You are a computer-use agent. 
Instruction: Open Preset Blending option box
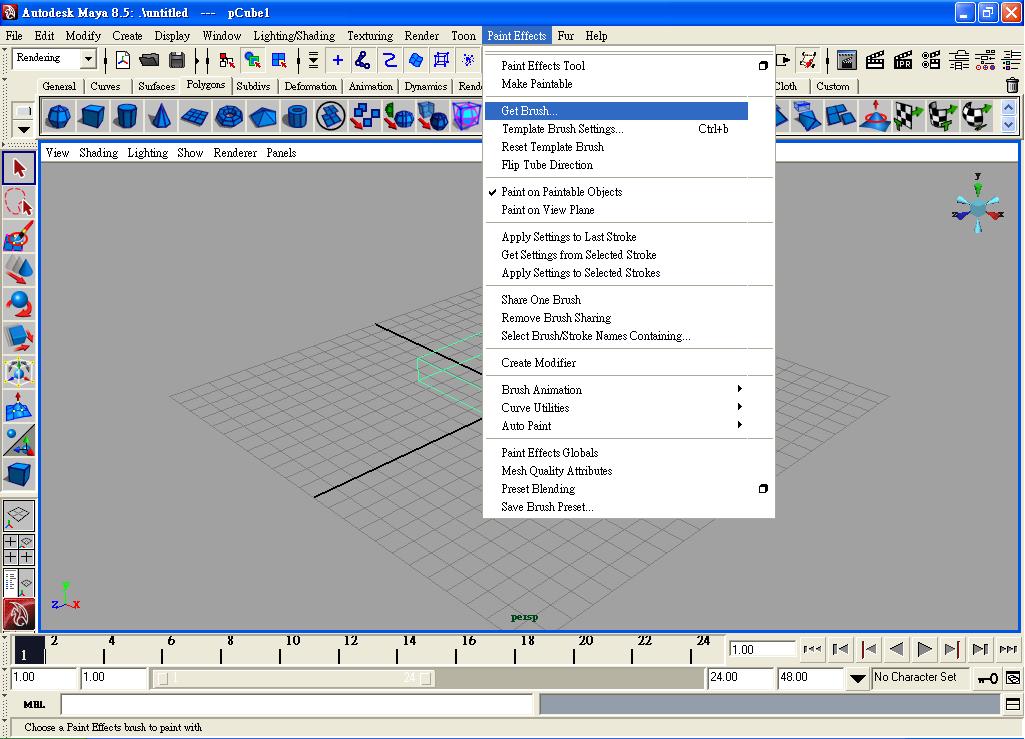click(763, 489)
